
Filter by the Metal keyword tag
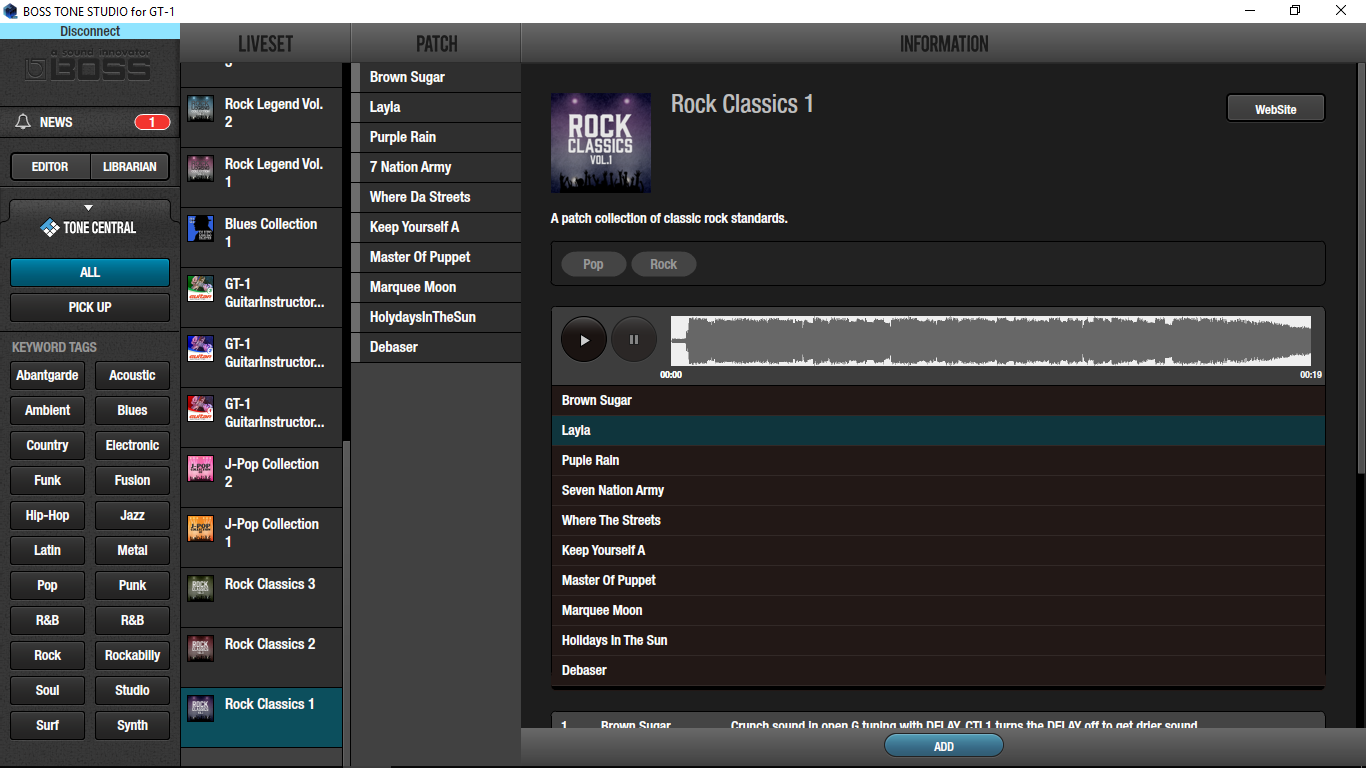132,551
